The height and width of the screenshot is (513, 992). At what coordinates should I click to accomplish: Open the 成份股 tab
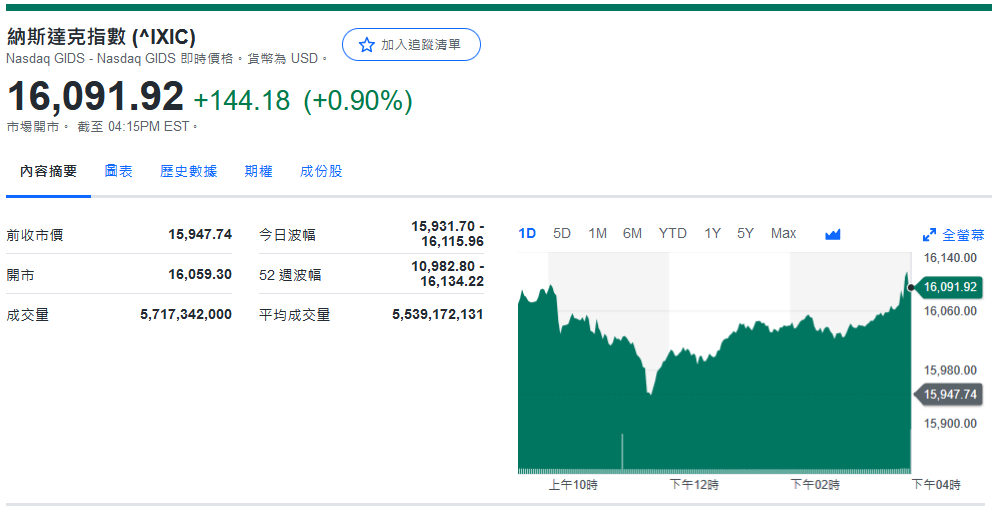(x=321, y=171)
